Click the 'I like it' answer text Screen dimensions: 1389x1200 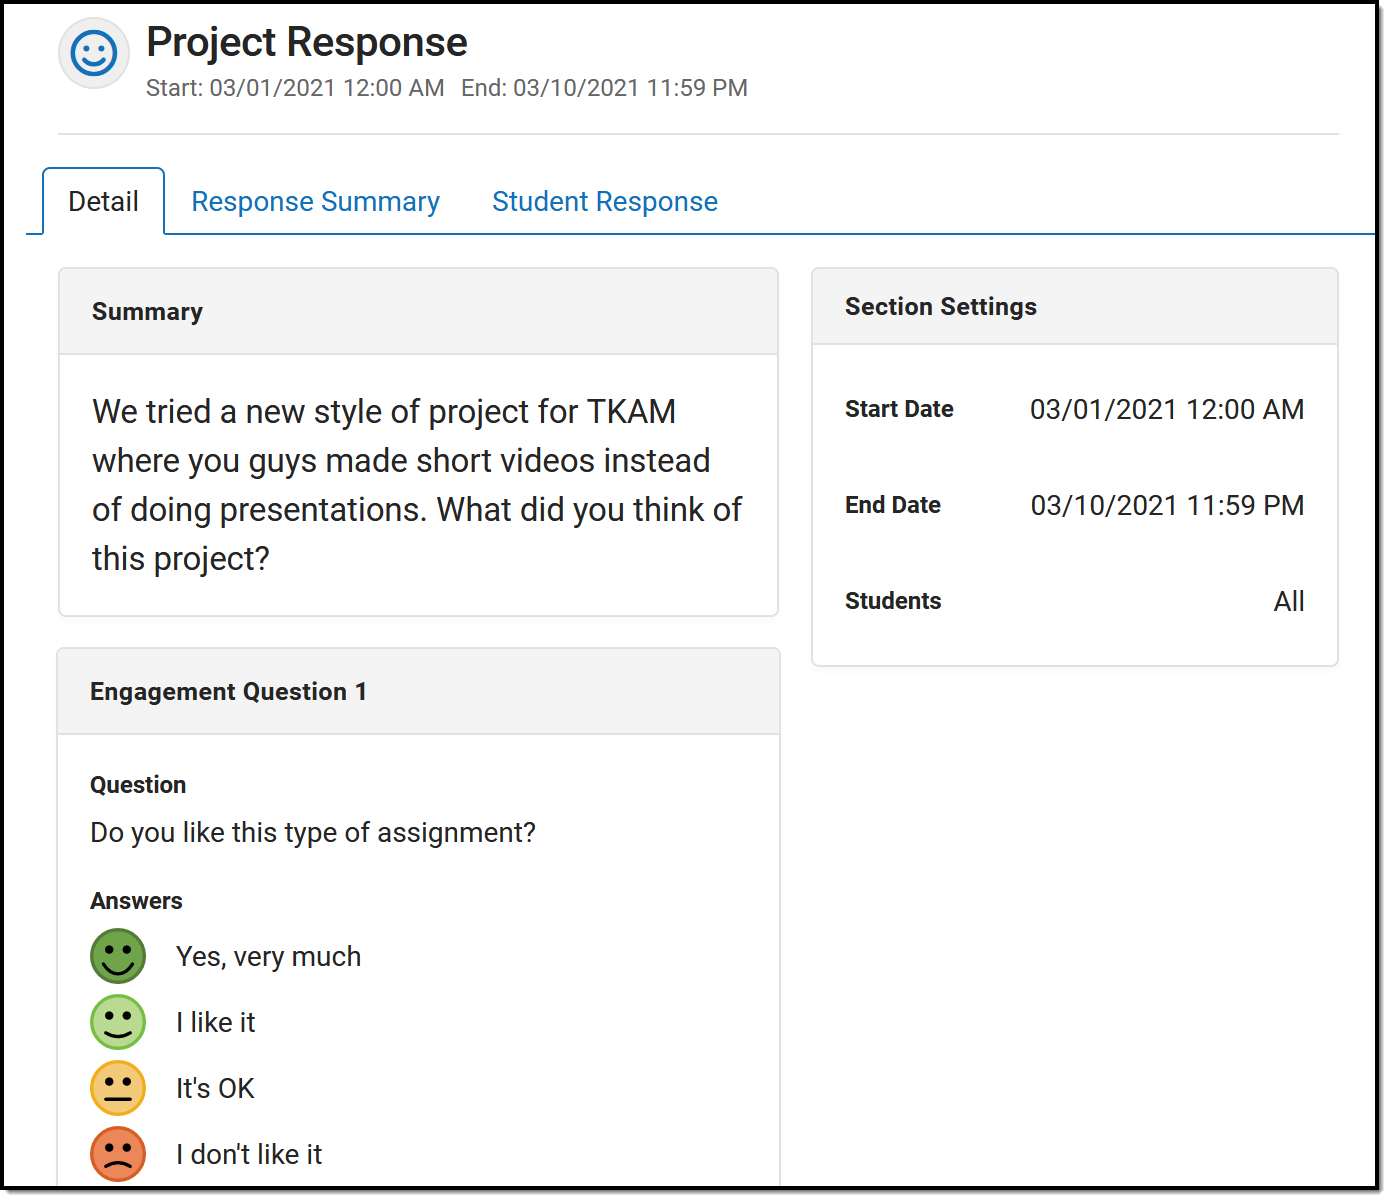[x=216, y=1022]
